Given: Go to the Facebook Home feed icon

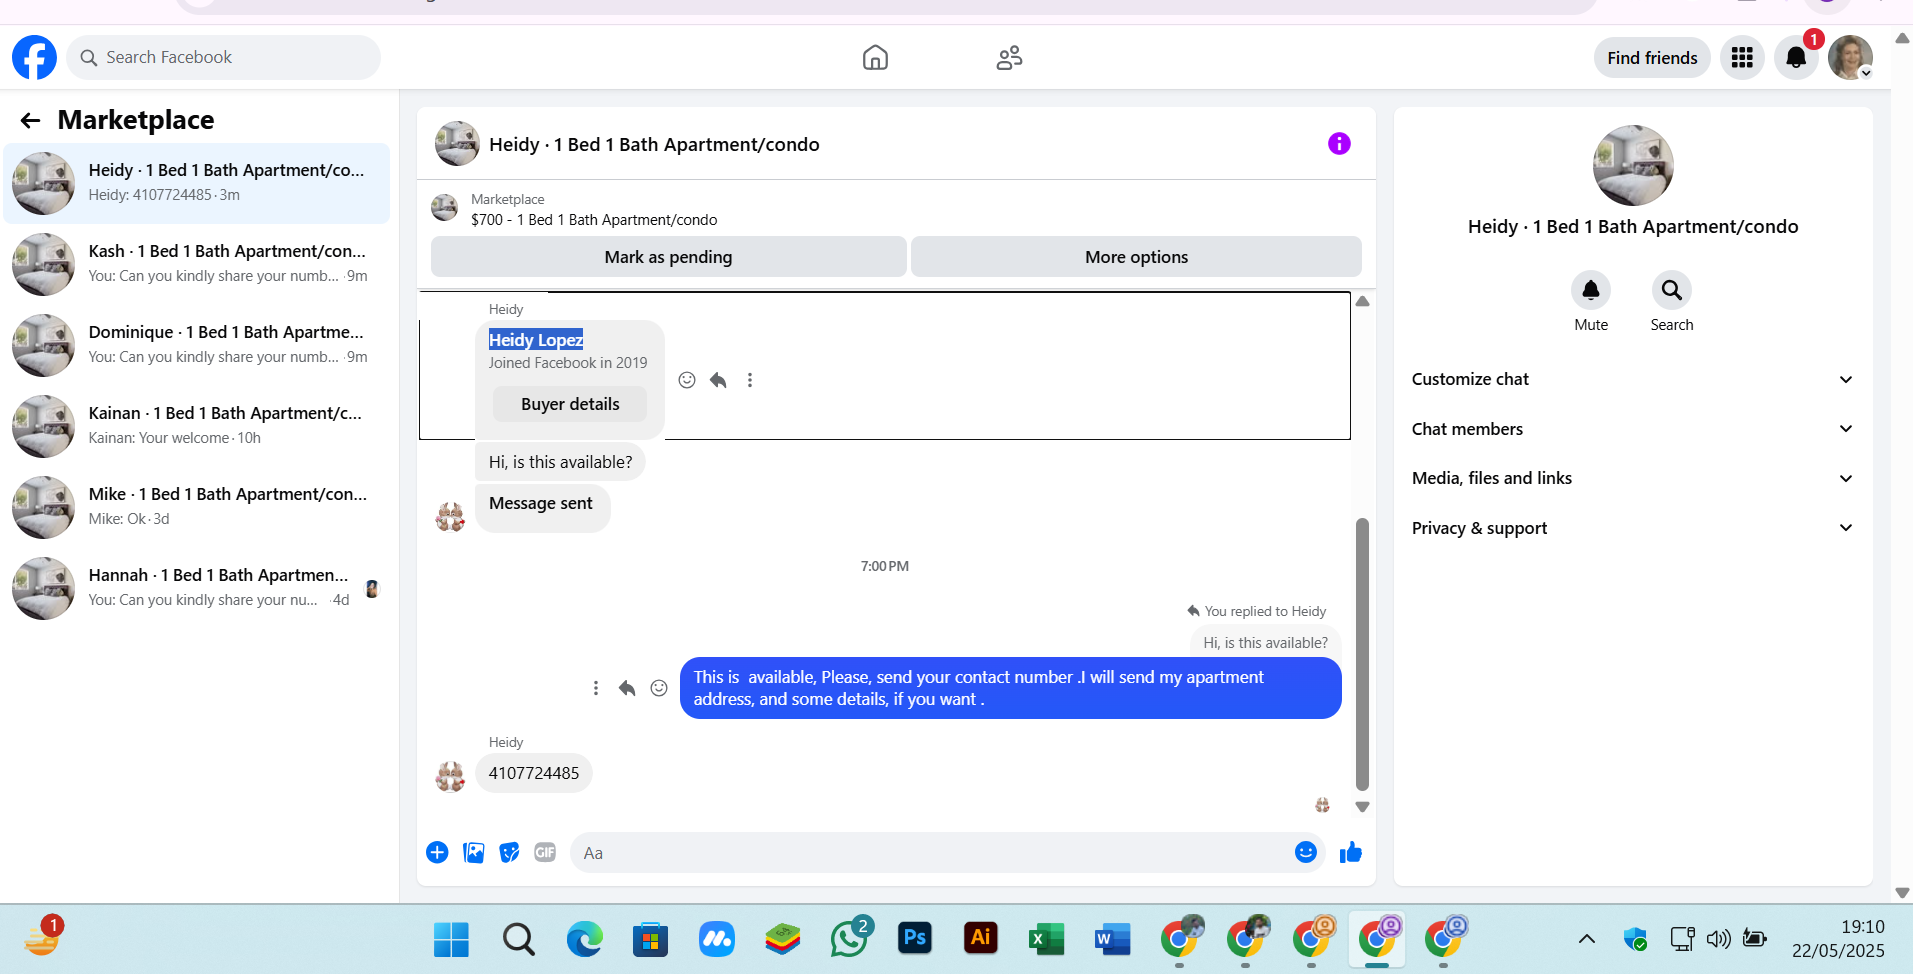Looking at the screenshot, I should coord(875,58).
